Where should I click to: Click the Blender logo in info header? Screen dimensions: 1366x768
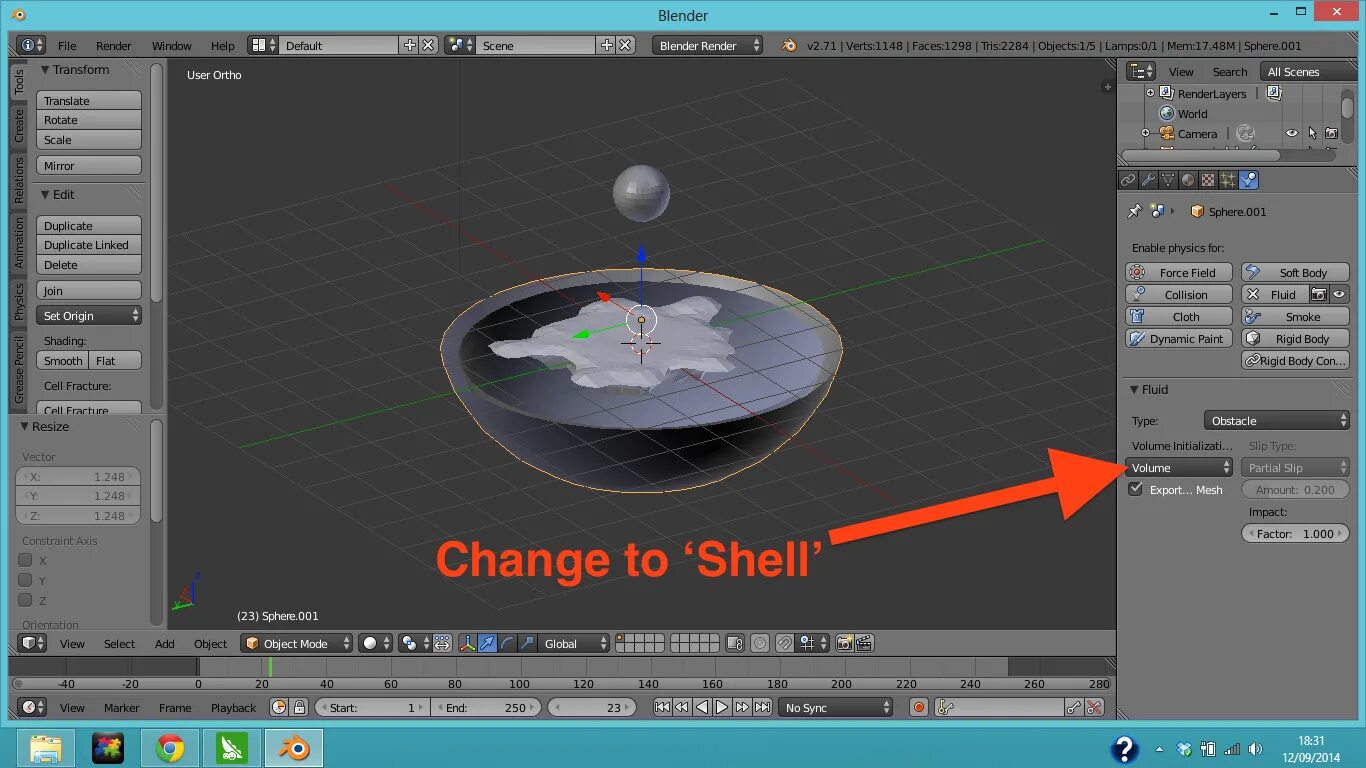[x=789, y=45]
